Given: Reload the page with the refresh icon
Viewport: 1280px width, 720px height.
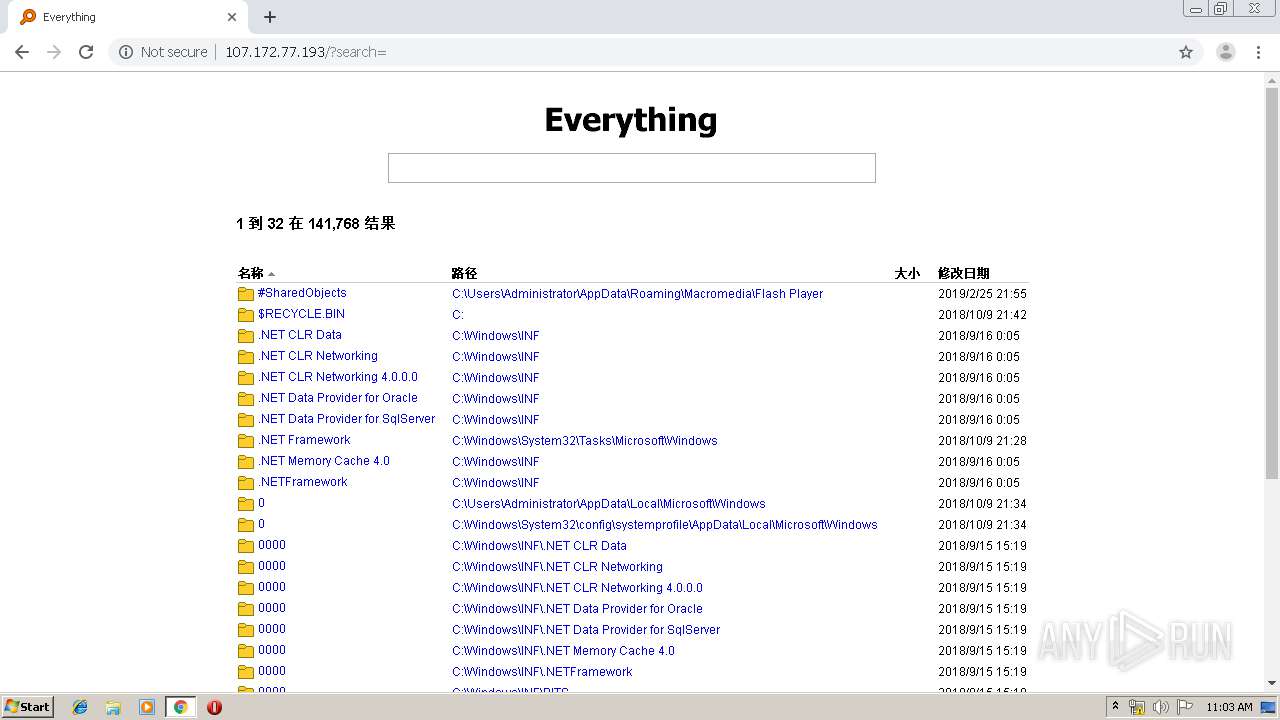Looking at the screenshot, I should pos(86,52).
